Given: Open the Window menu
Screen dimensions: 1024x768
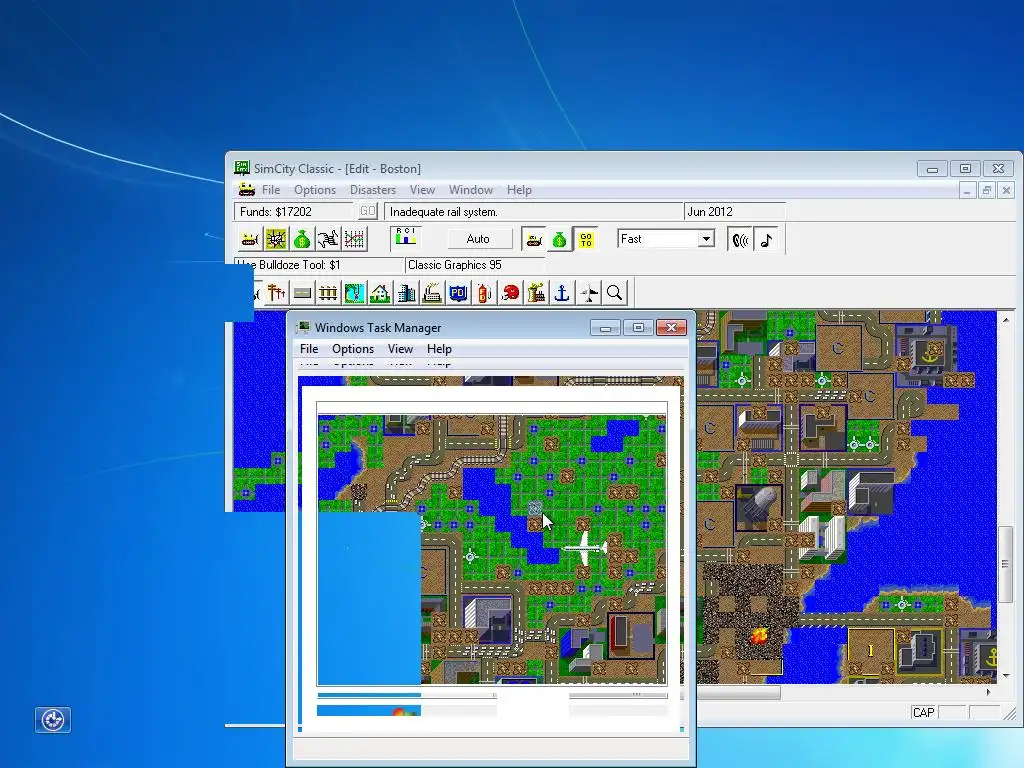Looking at the screenshot, I should click(471, 189).
